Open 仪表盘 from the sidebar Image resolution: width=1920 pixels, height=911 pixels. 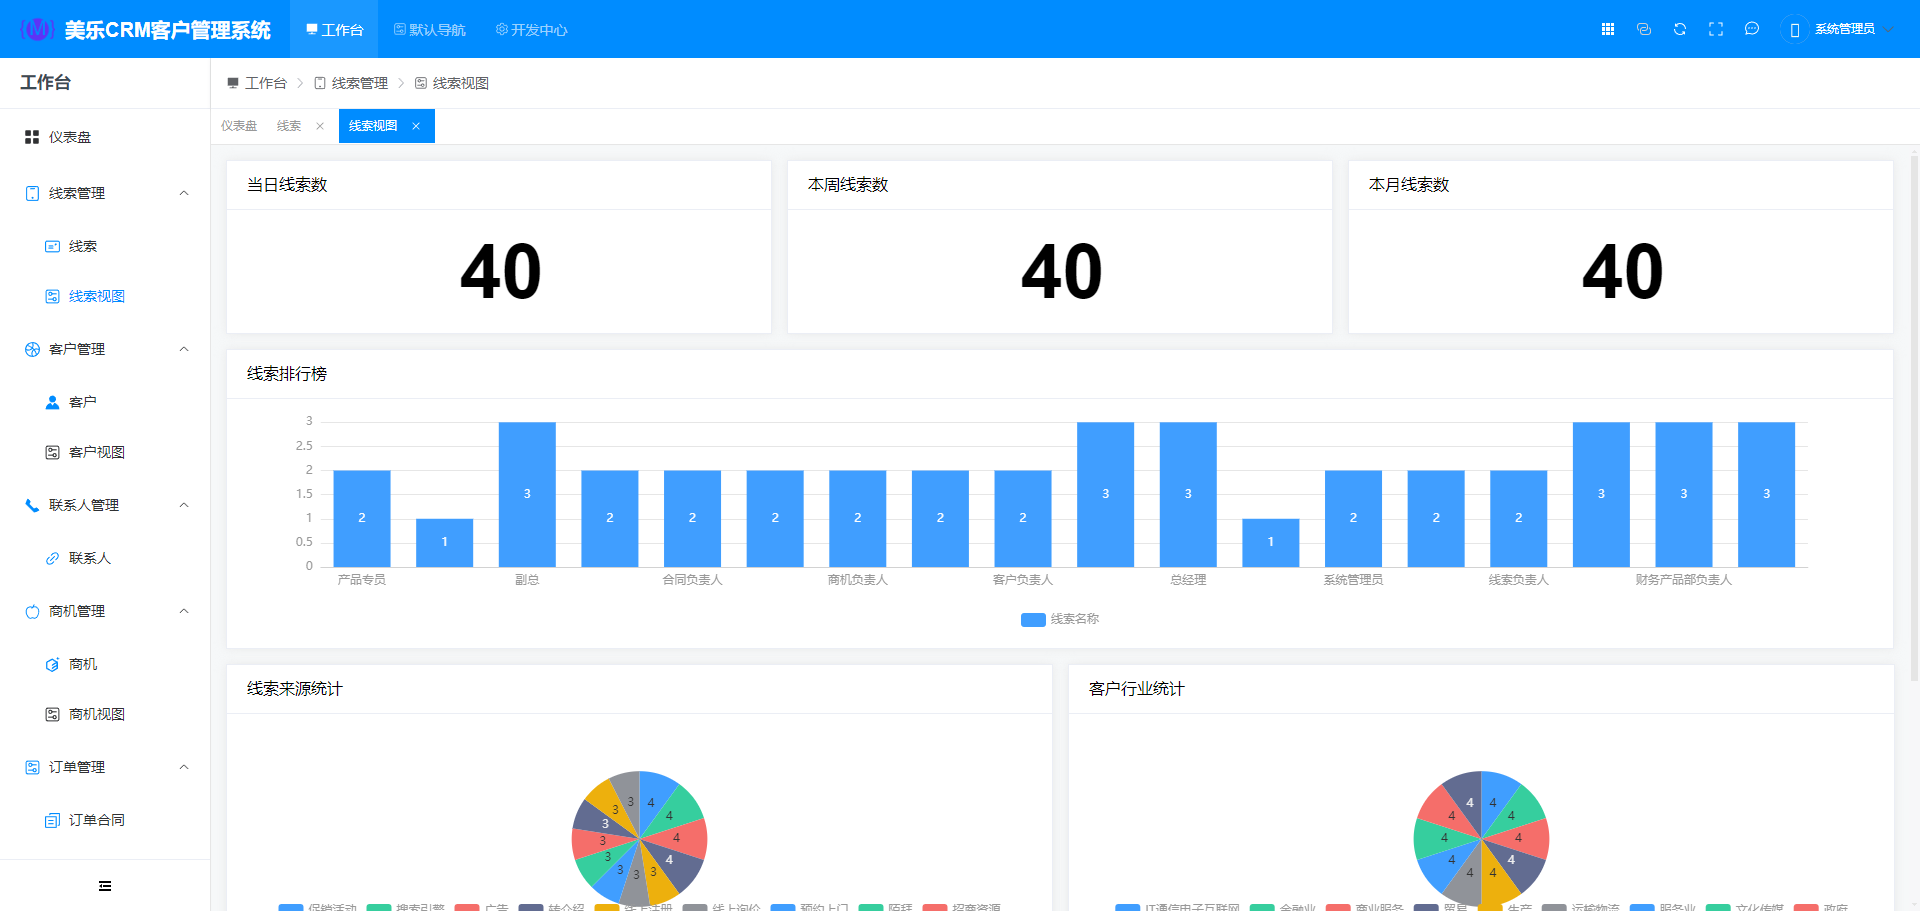pyautogui.click(x=70, y=137)
